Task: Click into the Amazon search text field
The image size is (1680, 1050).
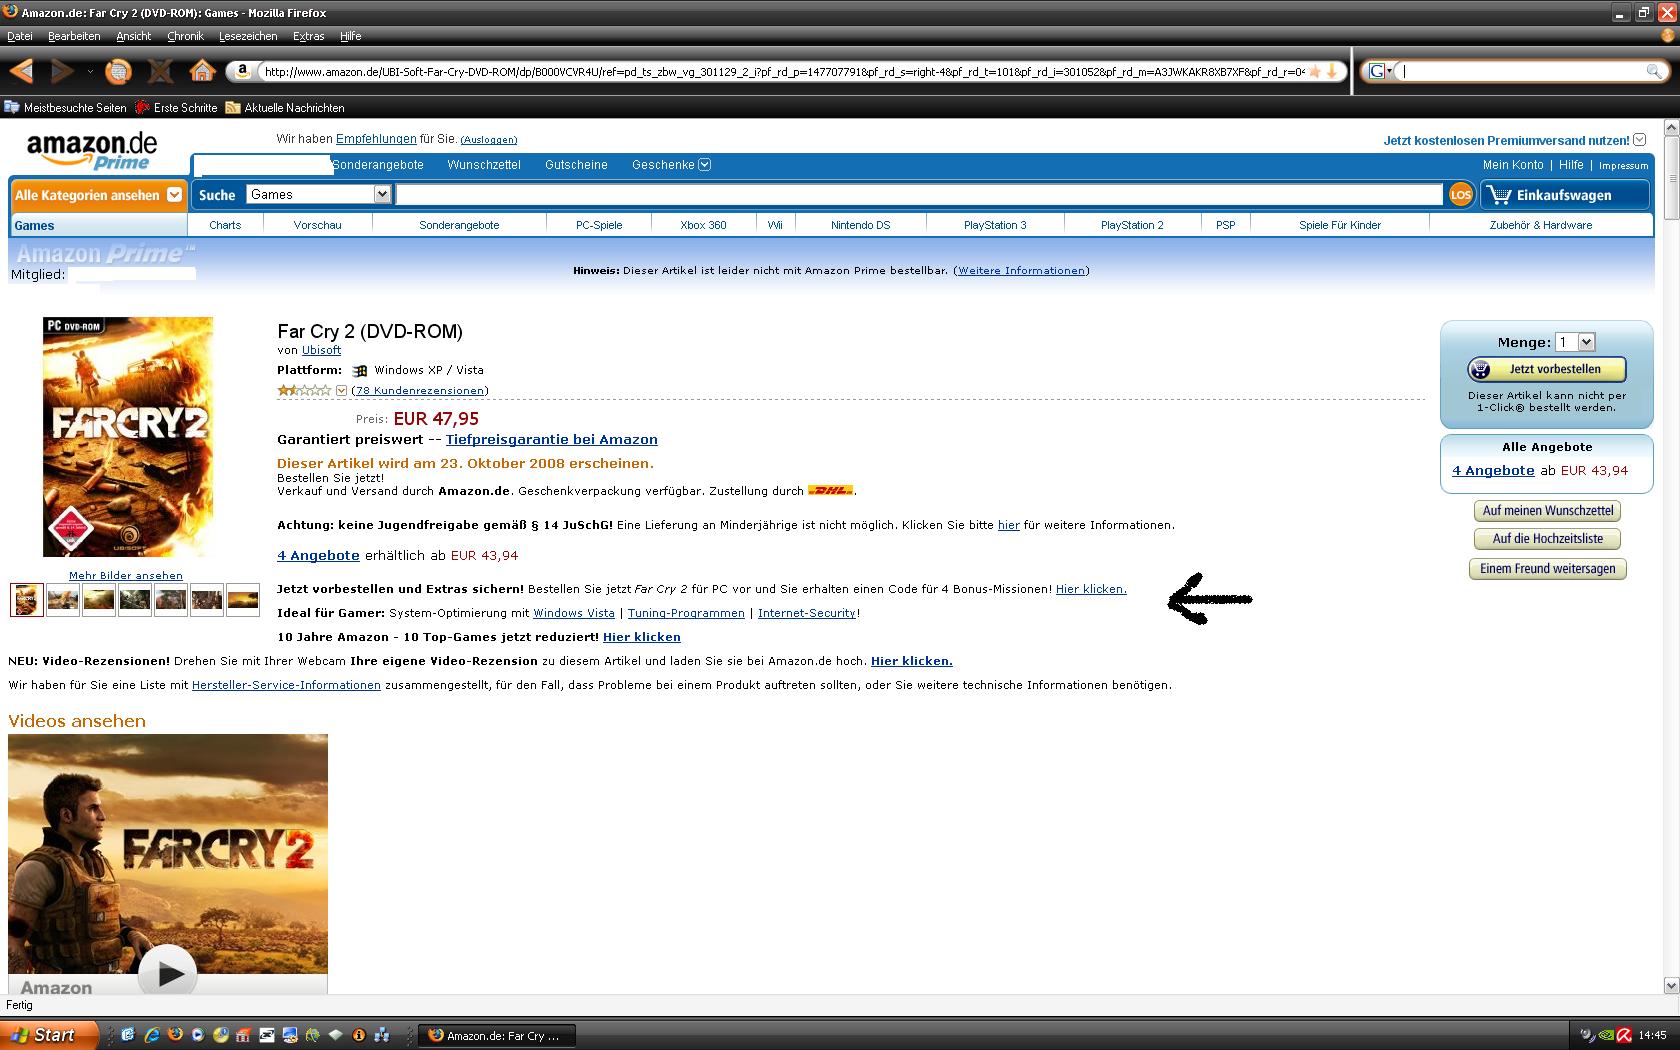Action: coord(919,195)
